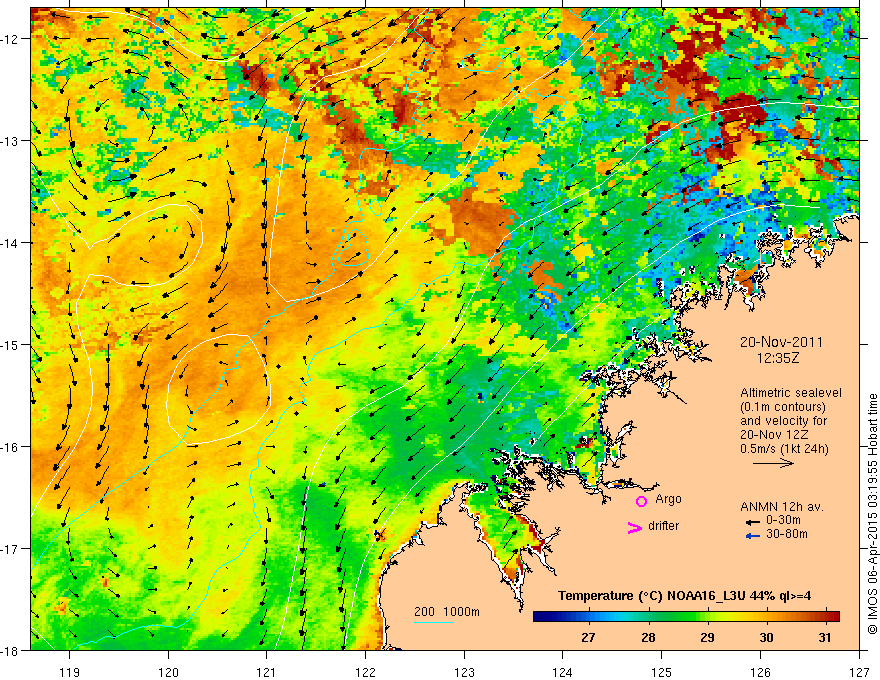Click the date text 20-Nov-2011
Viewport: 880px width, 680px height.
tap(781, 342)
